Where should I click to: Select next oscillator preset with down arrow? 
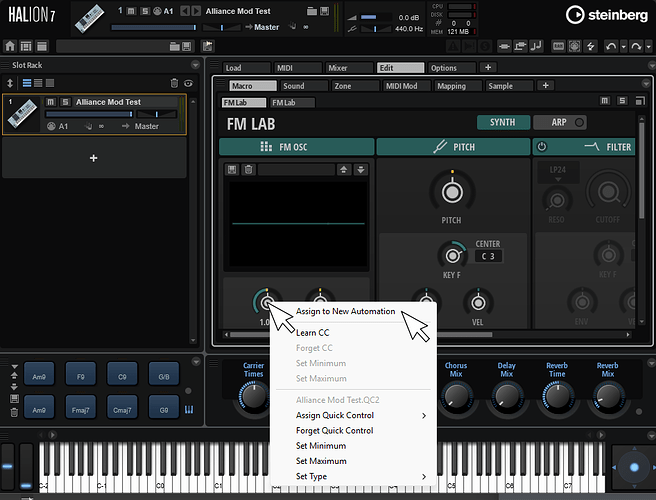click(361, 169)
